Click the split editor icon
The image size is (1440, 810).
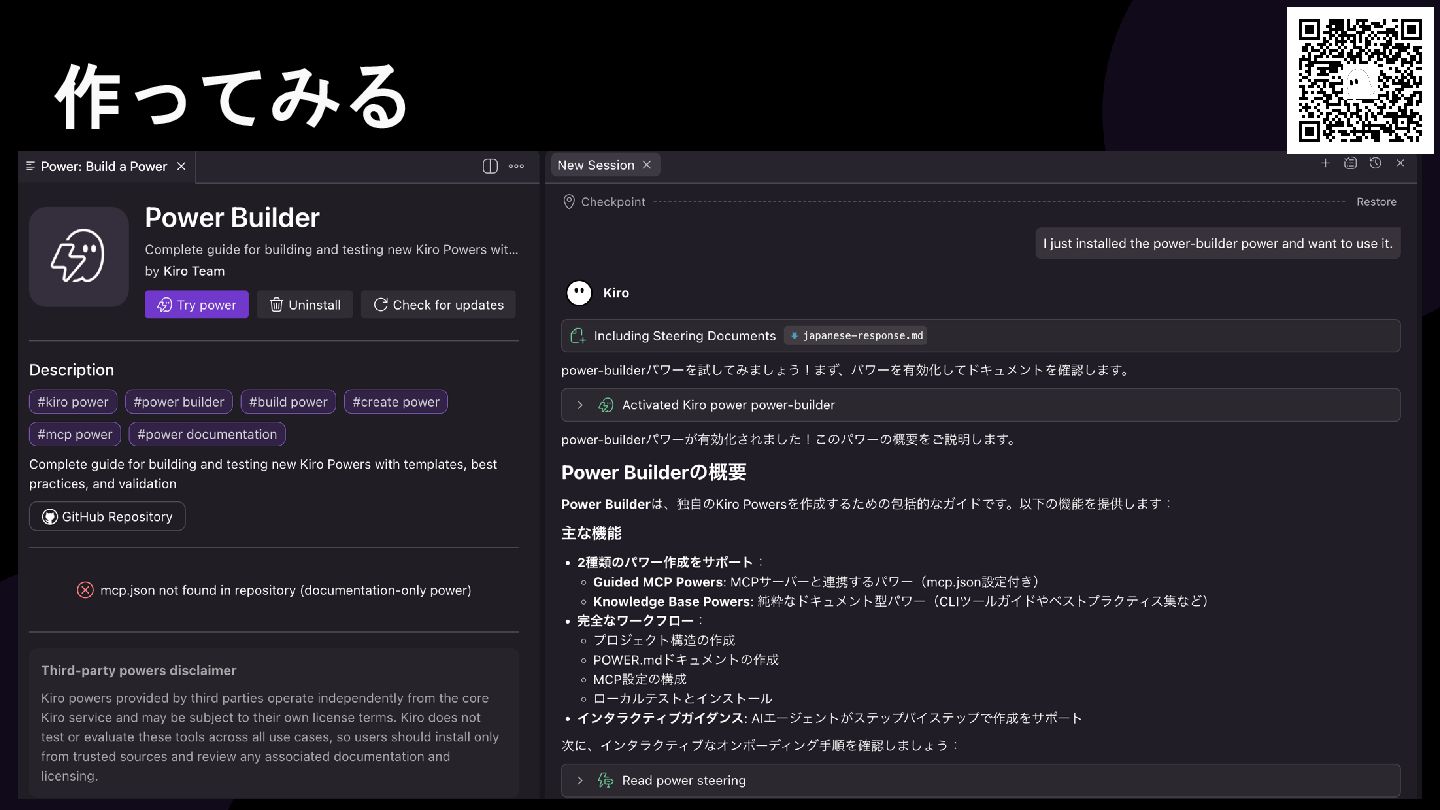click(490, 166)
